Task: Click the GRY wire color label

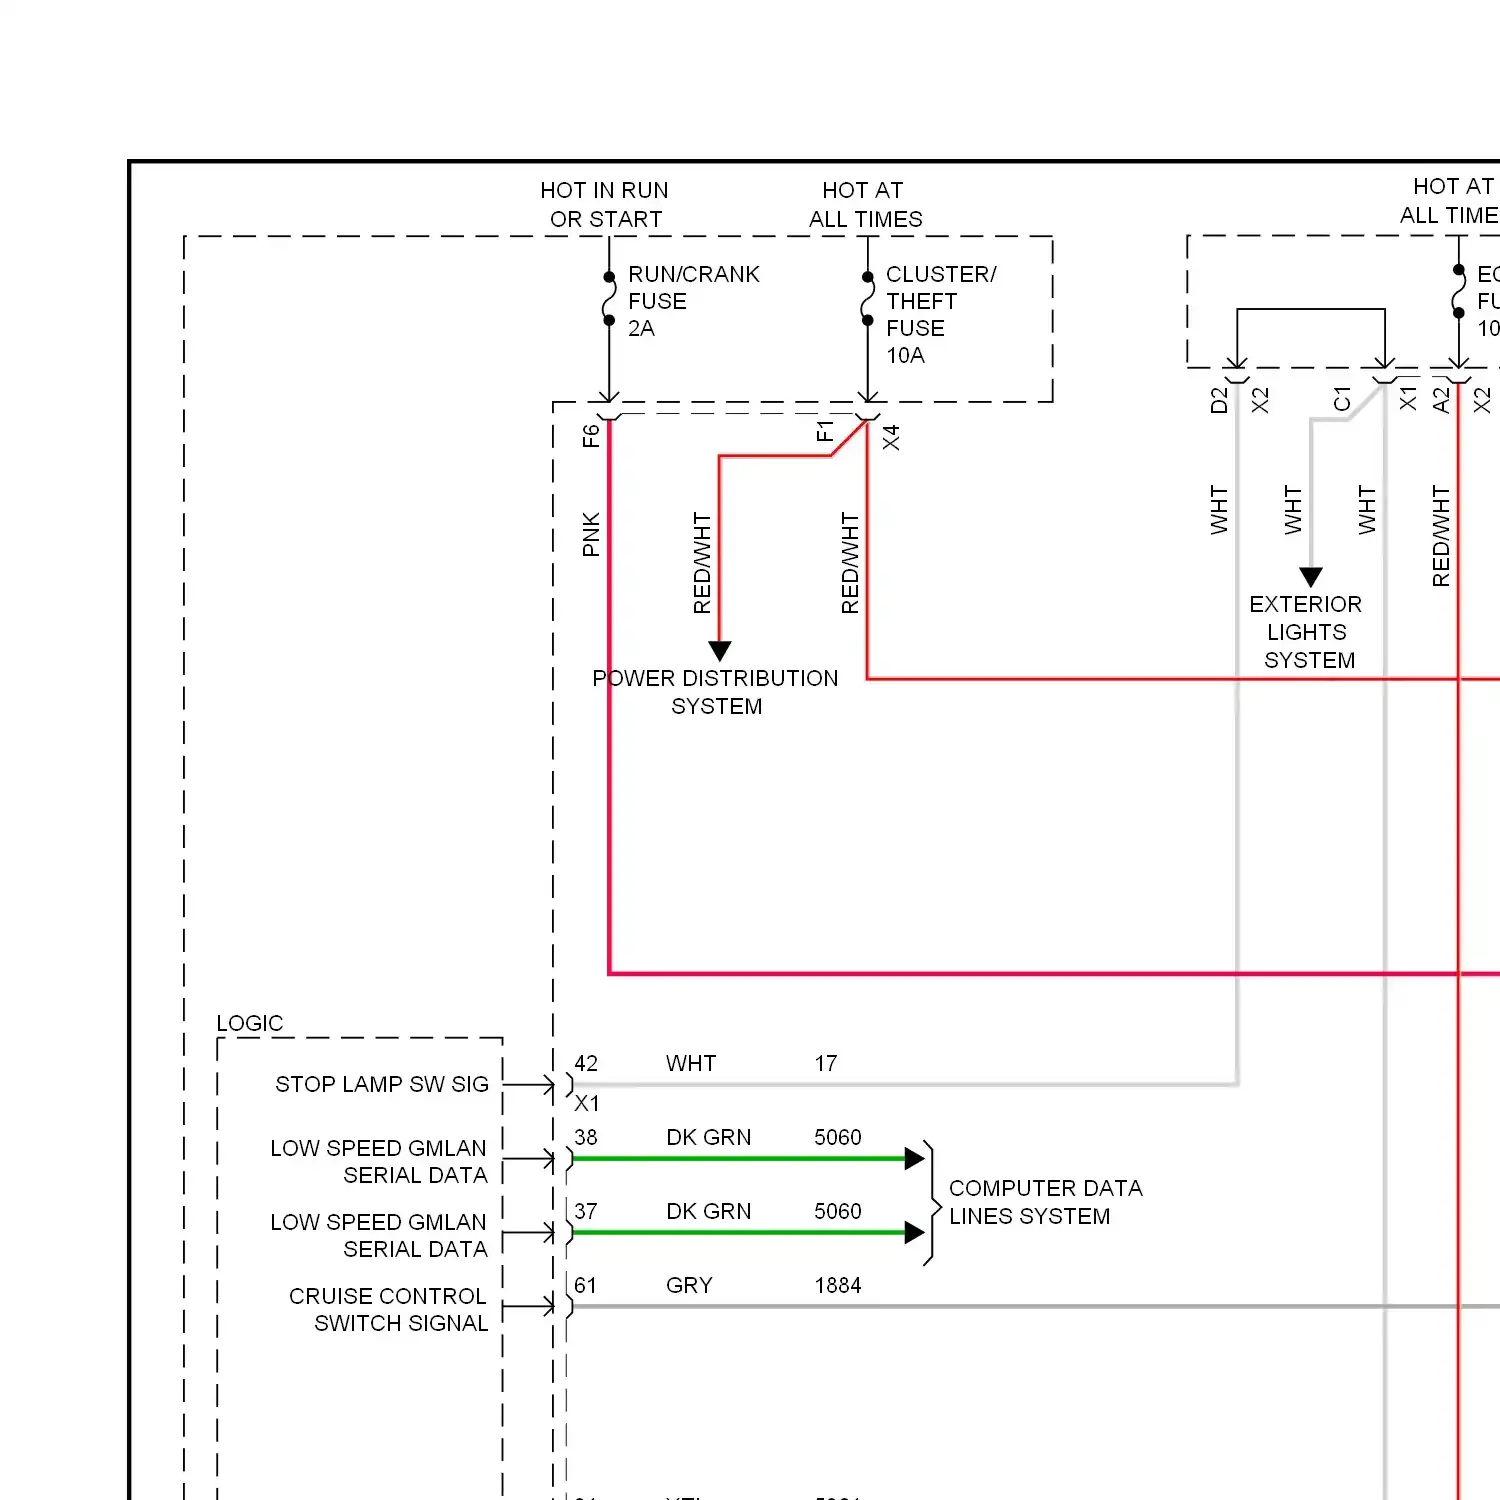Action: pos(689,1285)
